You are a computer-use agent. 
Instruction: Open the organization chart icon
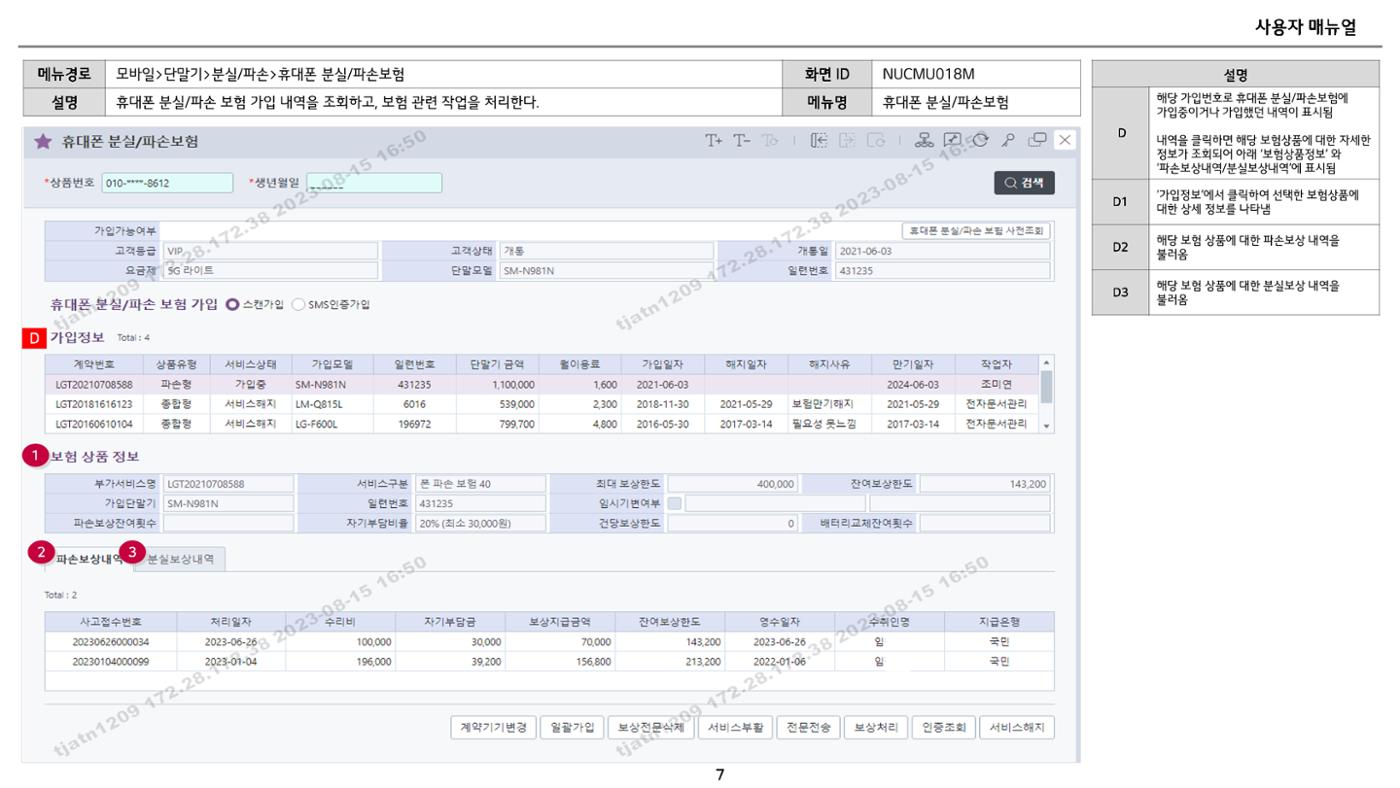[x=925, y=141]
